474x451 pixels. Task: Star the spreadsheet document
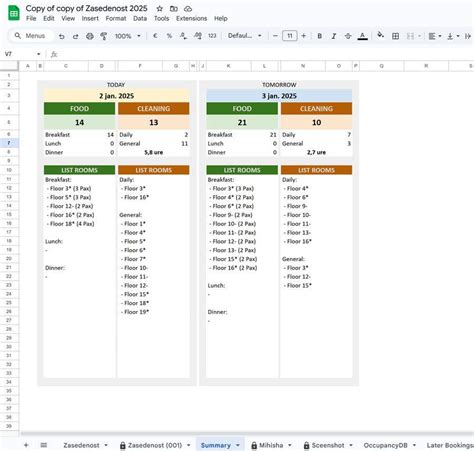[160, 9]
